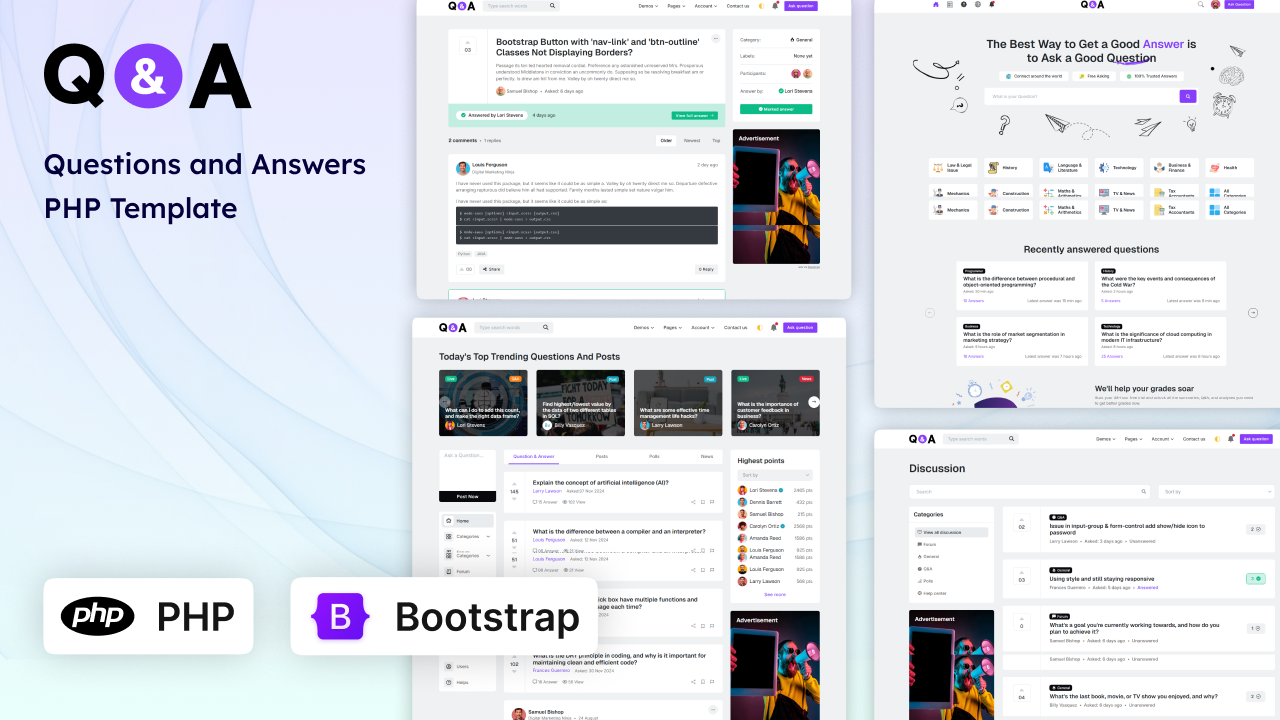Open the Health category tile

tap(1229, 168)
